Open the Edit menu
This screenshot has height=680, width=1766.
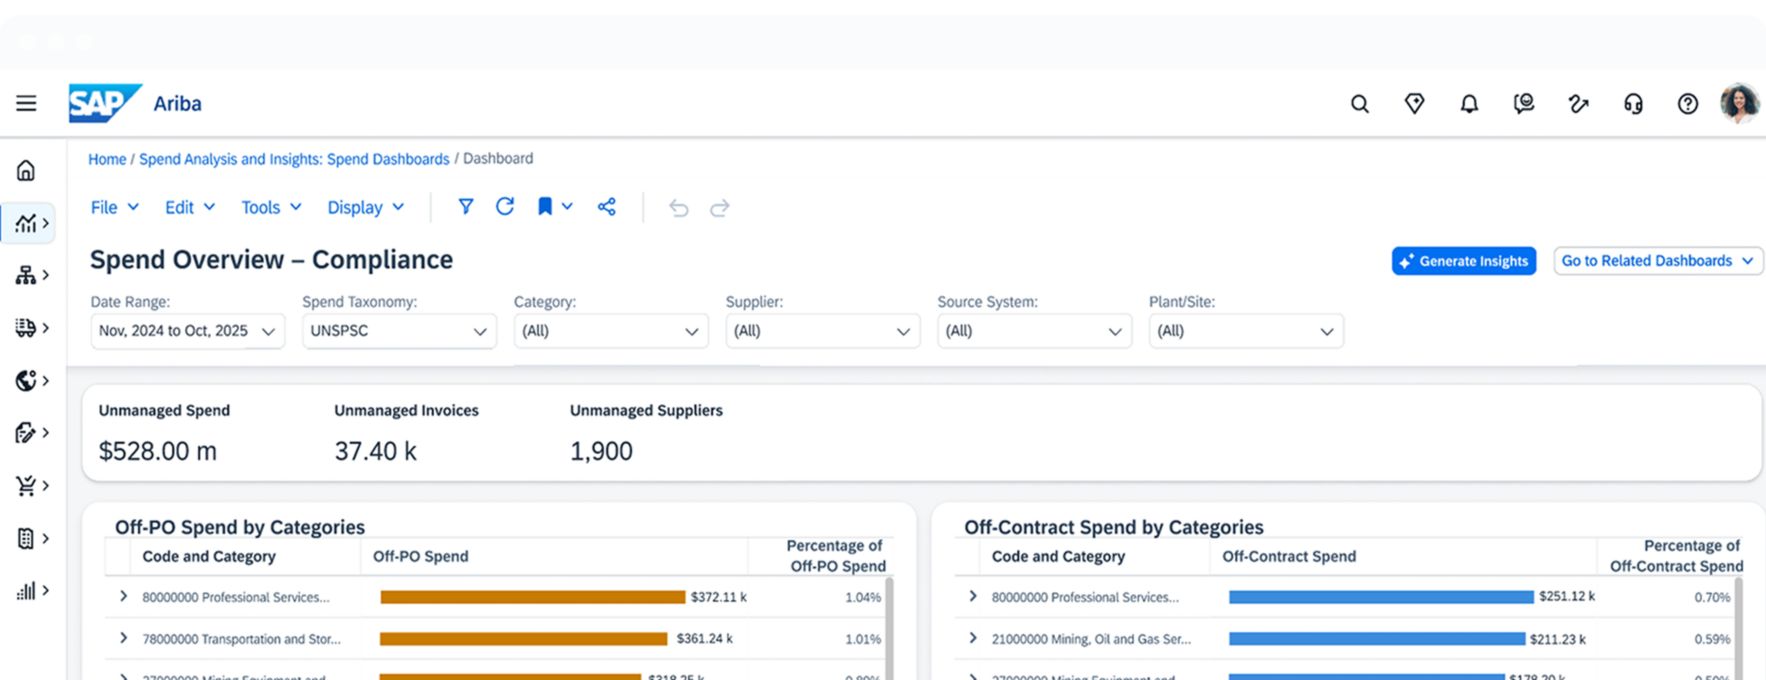(x=190, y=207)
